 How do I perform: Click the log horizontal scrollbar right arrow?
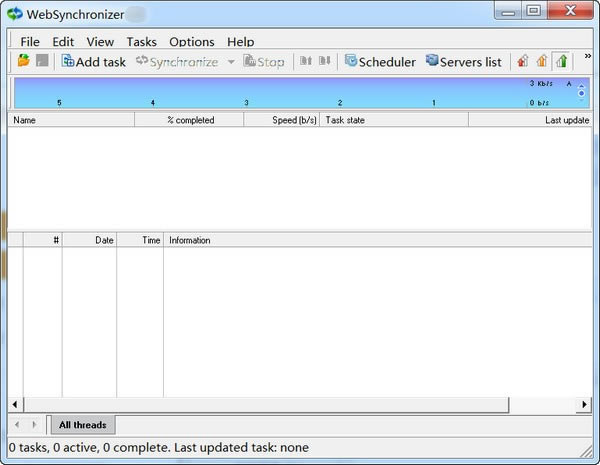click(584, 404)
